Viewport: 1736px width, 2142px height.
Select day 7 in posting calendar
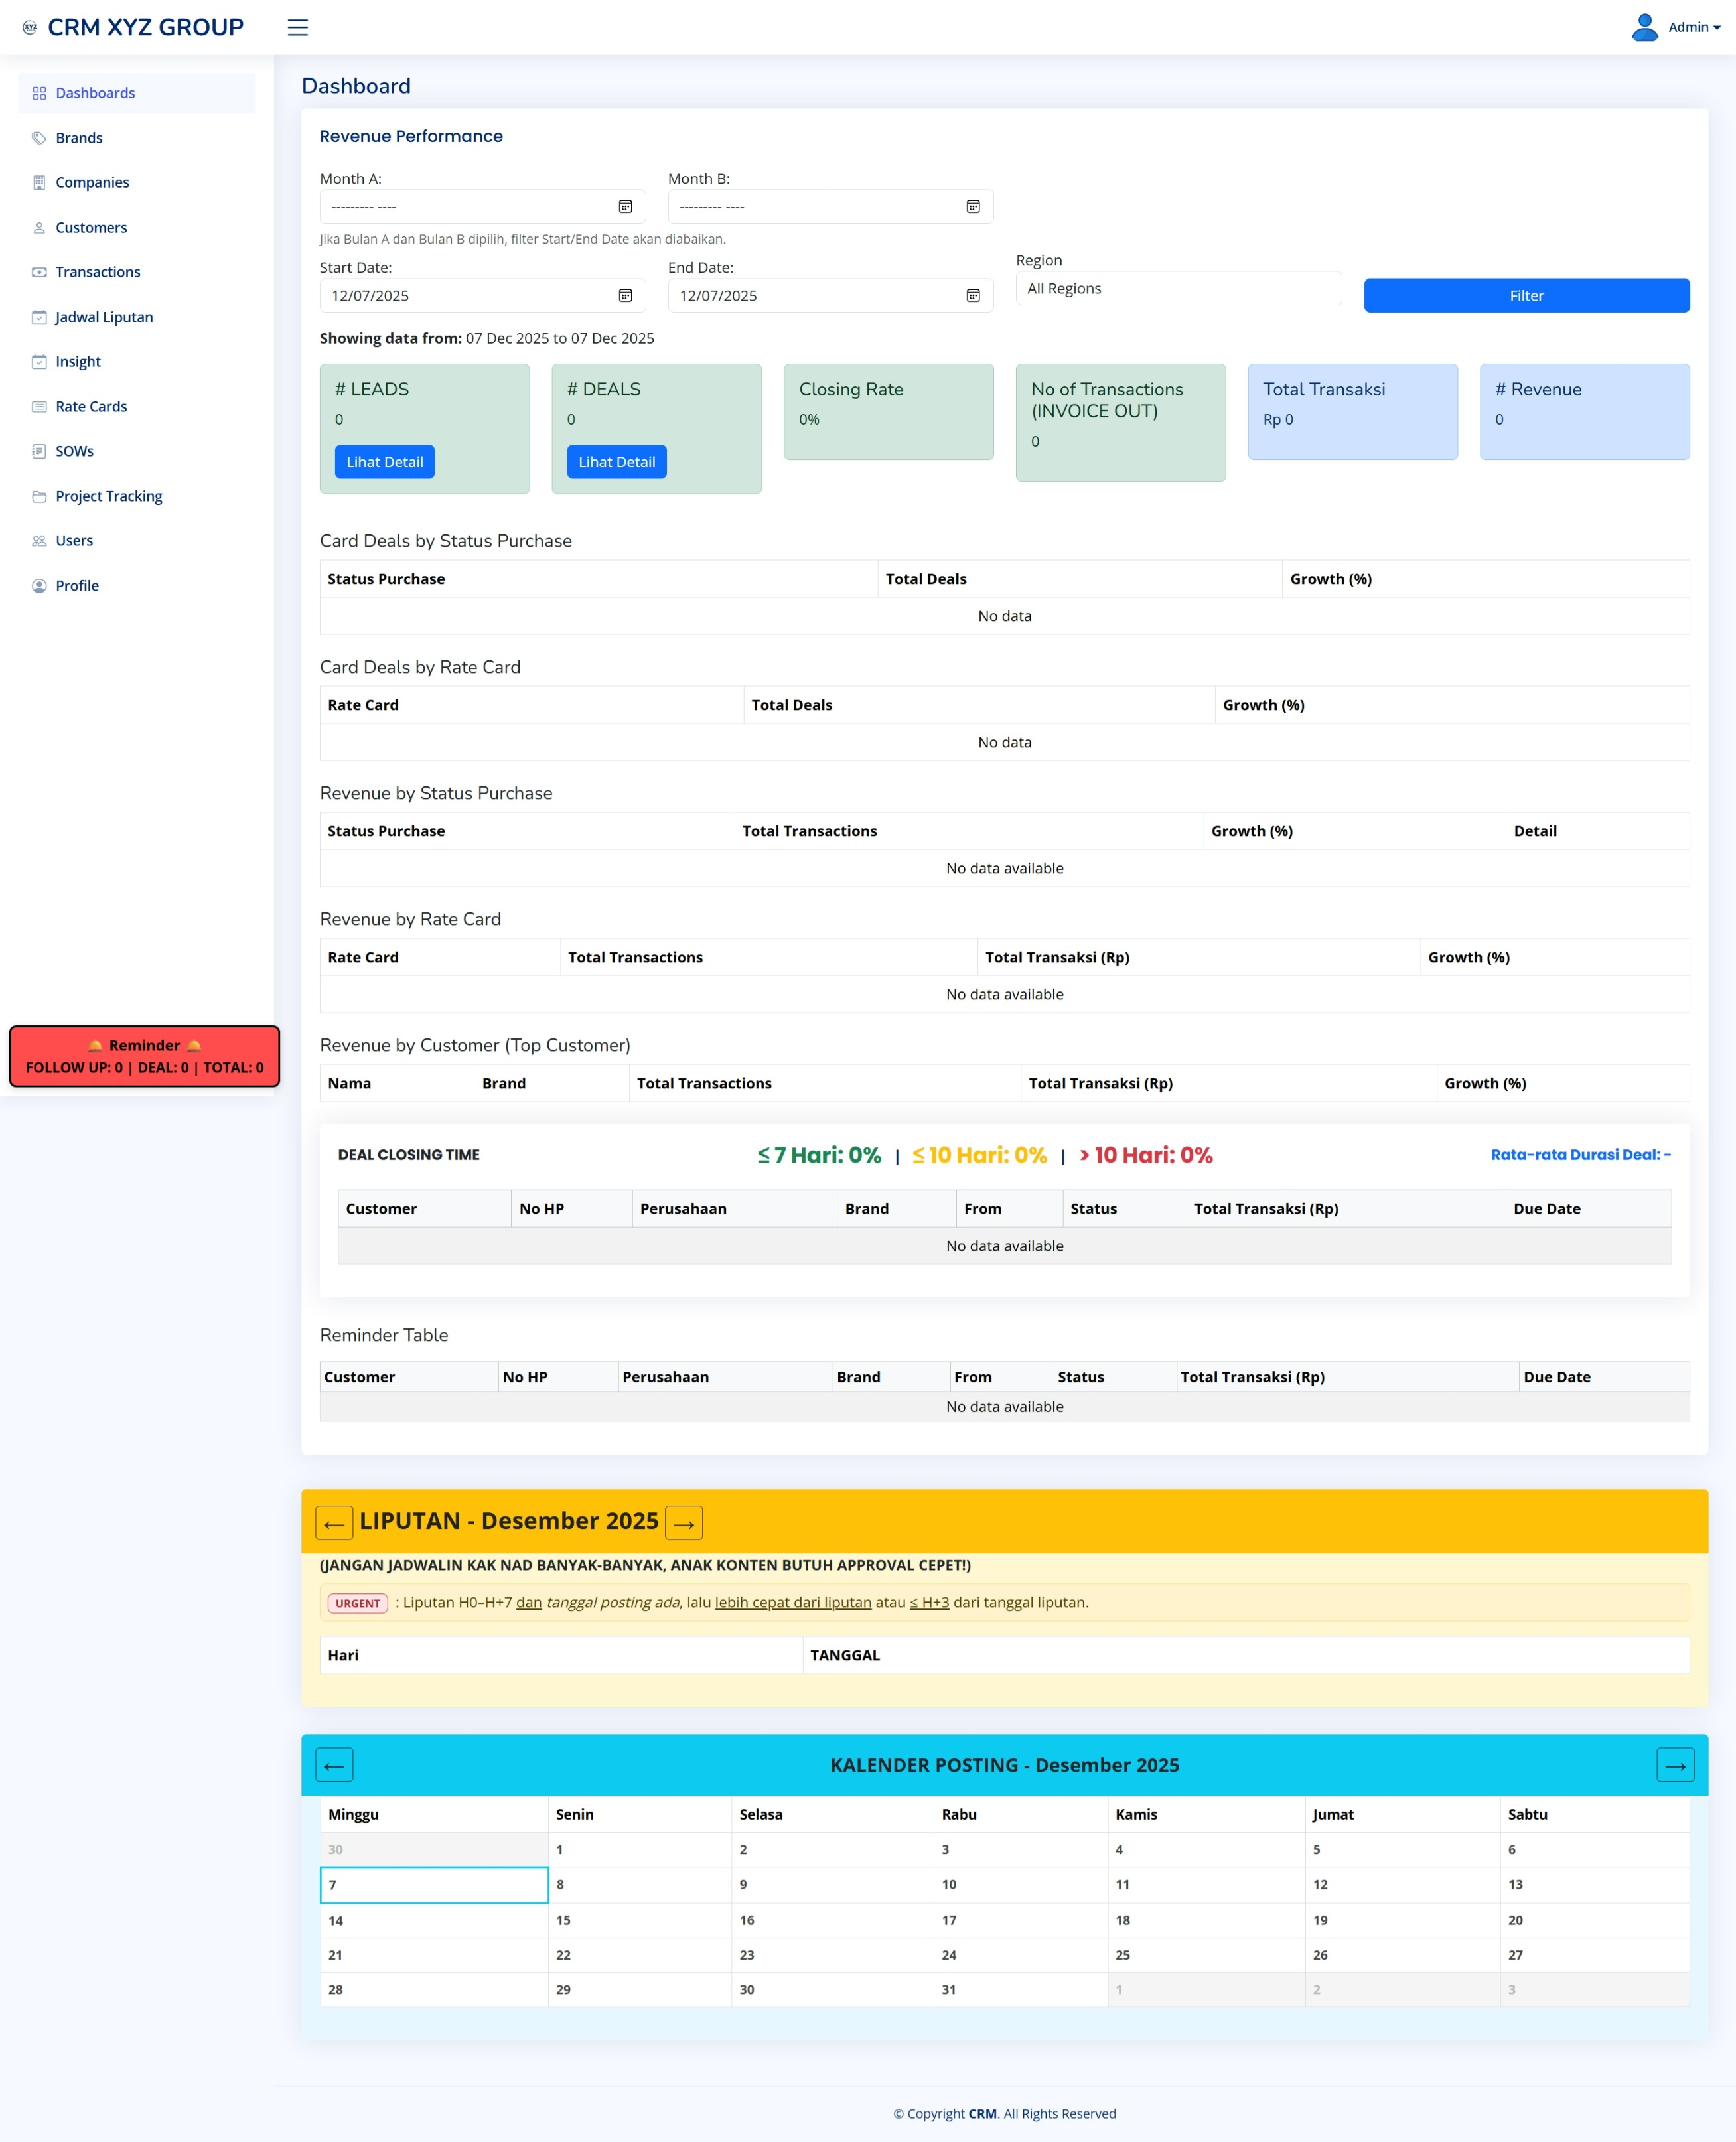(x=433, y=1884)
